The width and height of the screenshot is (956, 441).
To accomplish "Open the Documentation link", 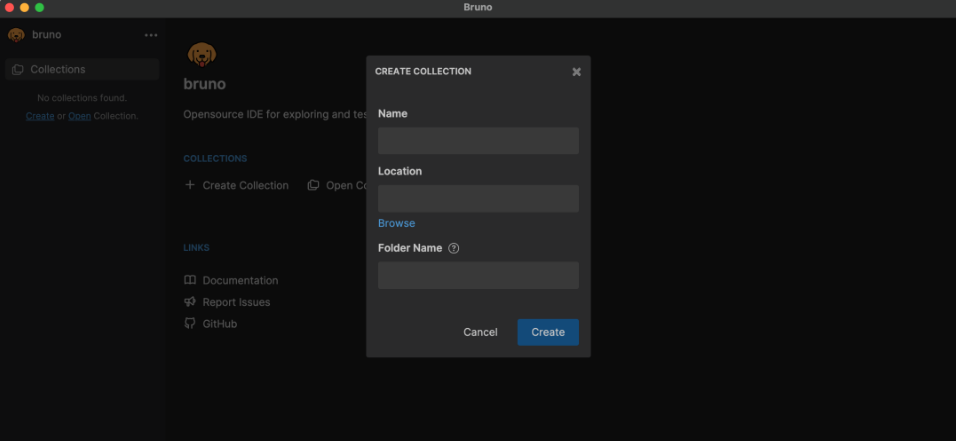I will coord(240,281).
